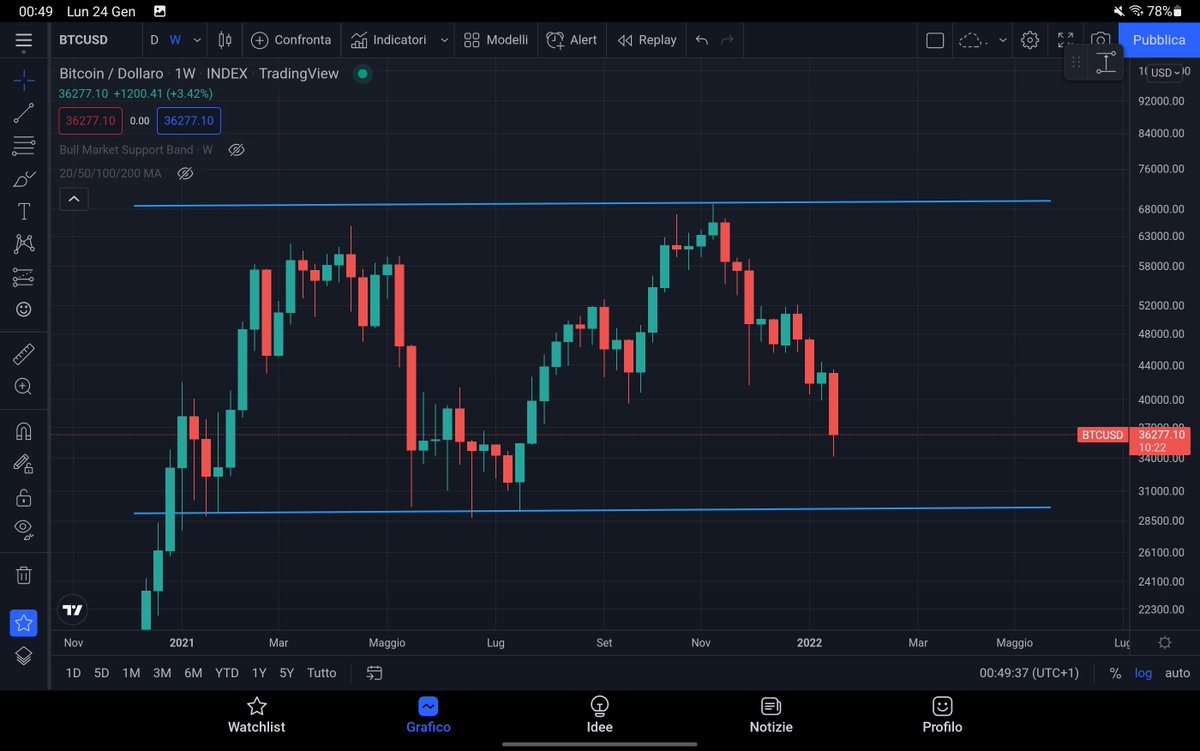Image resolution: width=1200 pixels, height=751 pixels.
Task: Open the forecasting and measurement tools
Action: (24, 277)
